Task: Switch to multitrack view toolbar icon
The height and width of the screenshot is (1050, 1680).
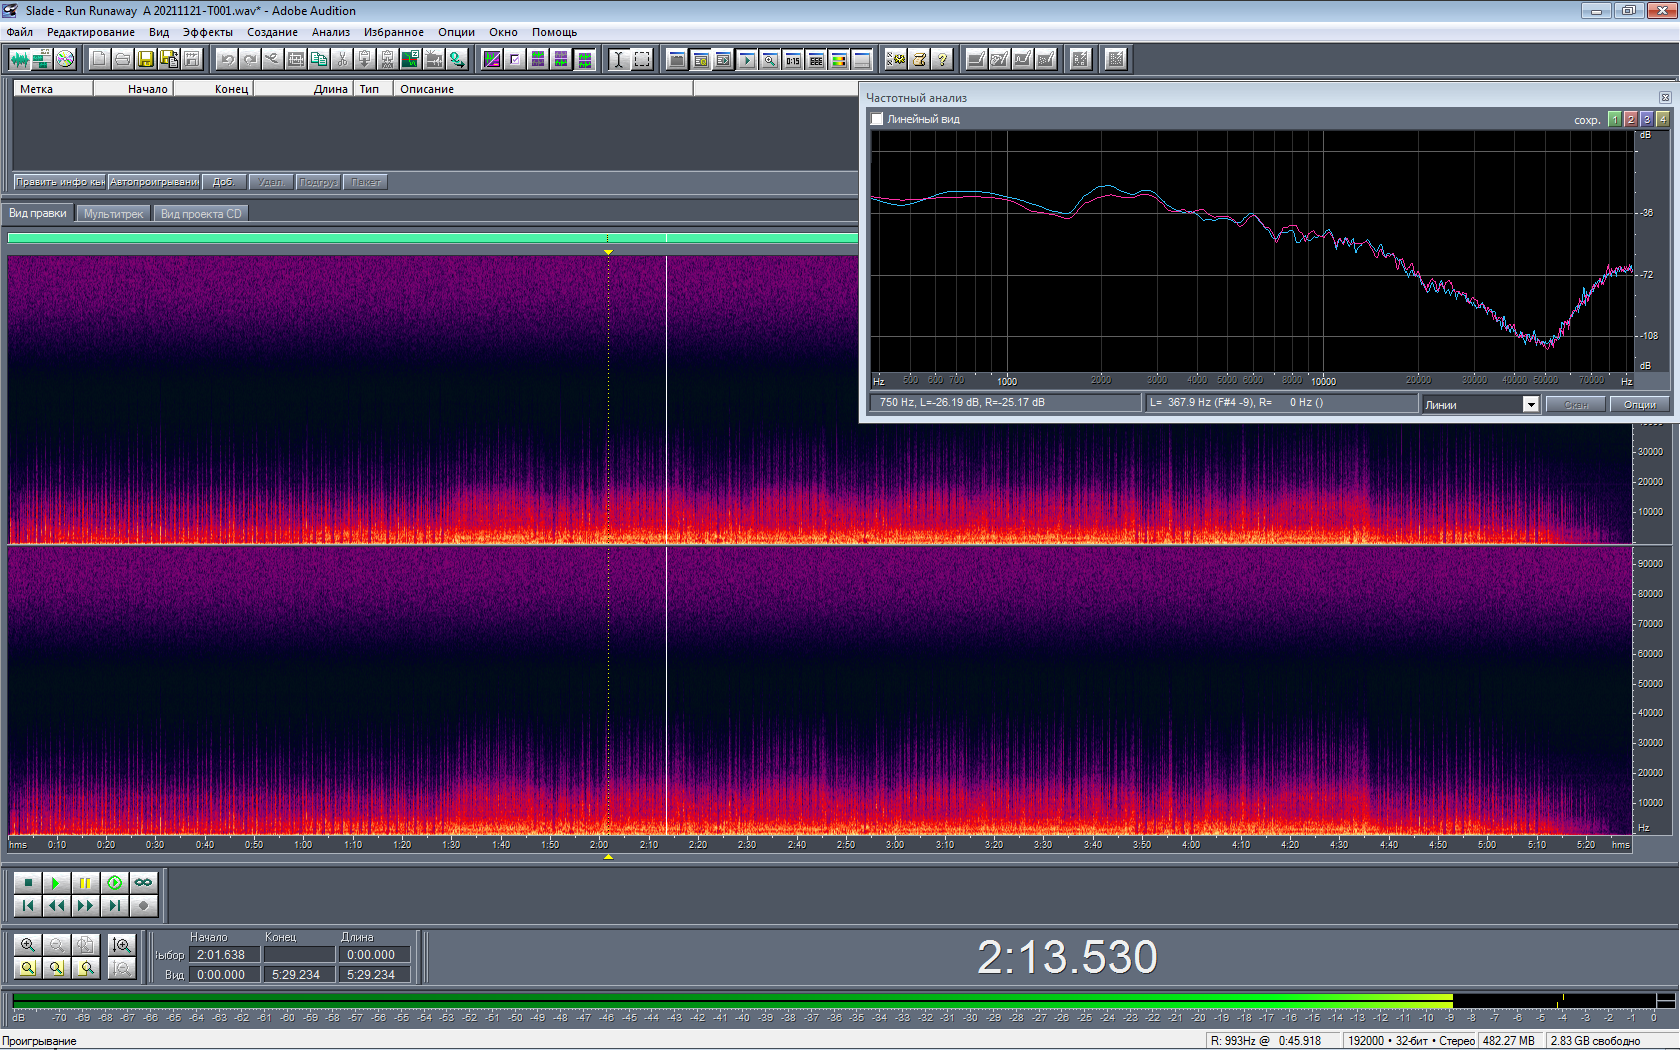Action: tap(42, 59)
